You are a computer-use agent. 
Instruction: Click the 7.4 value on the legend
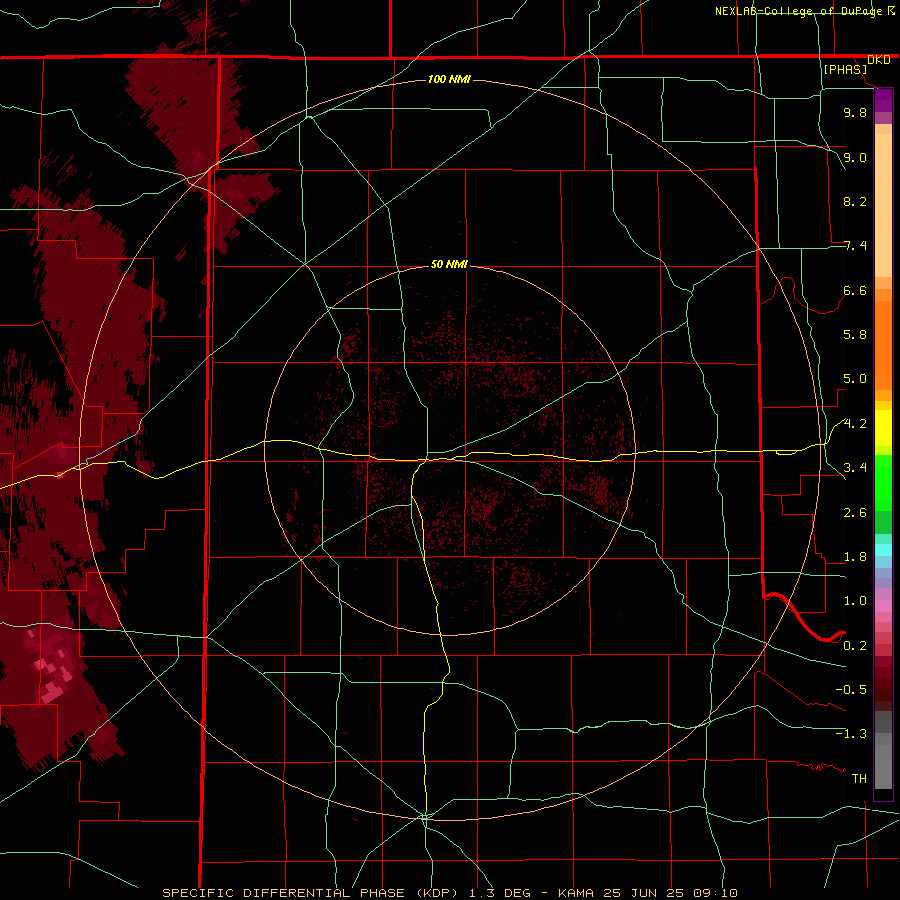855,246
